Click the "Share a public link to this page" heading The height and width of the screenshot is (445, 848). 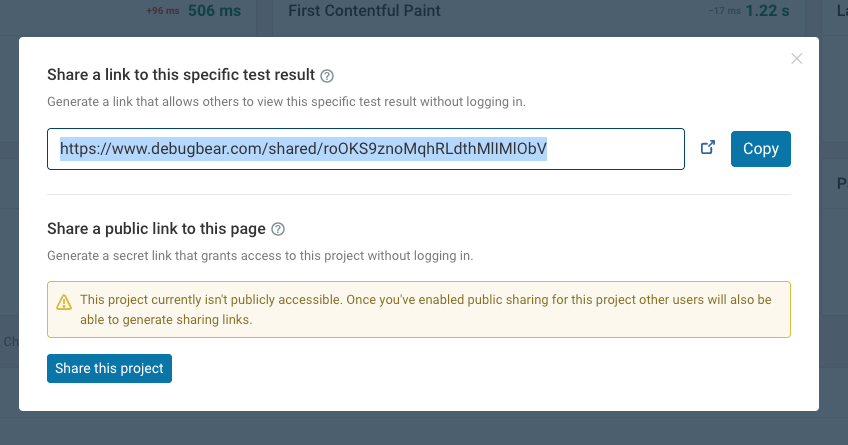[156, 228]
